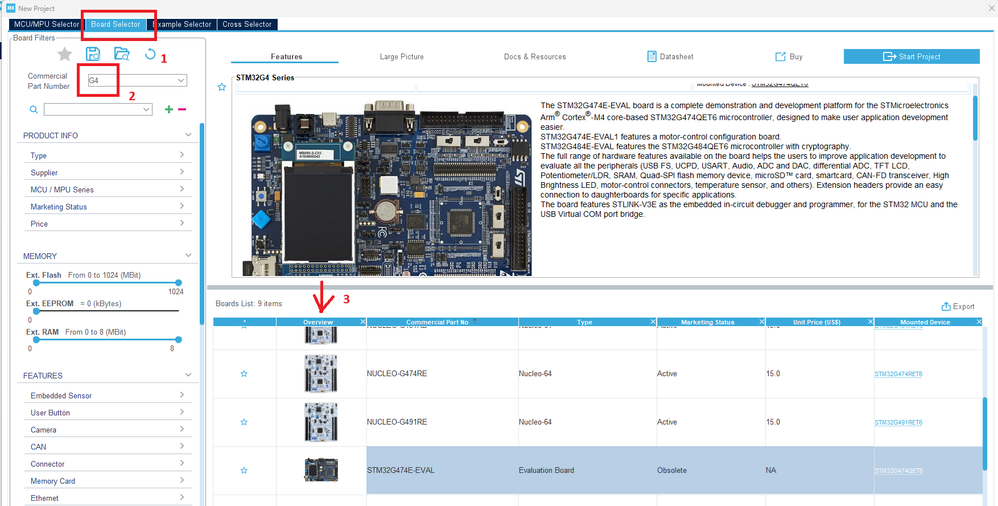Click the favorites star icon in Board Filters
This screenshot has height=506, width=998.
point(64,54)
